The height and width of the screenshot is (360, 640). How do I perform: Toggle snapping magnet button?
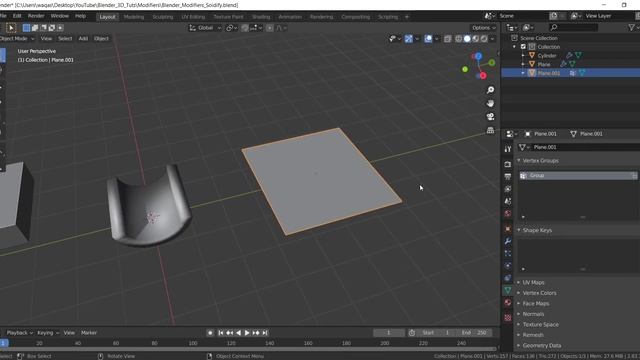point(245,28)
